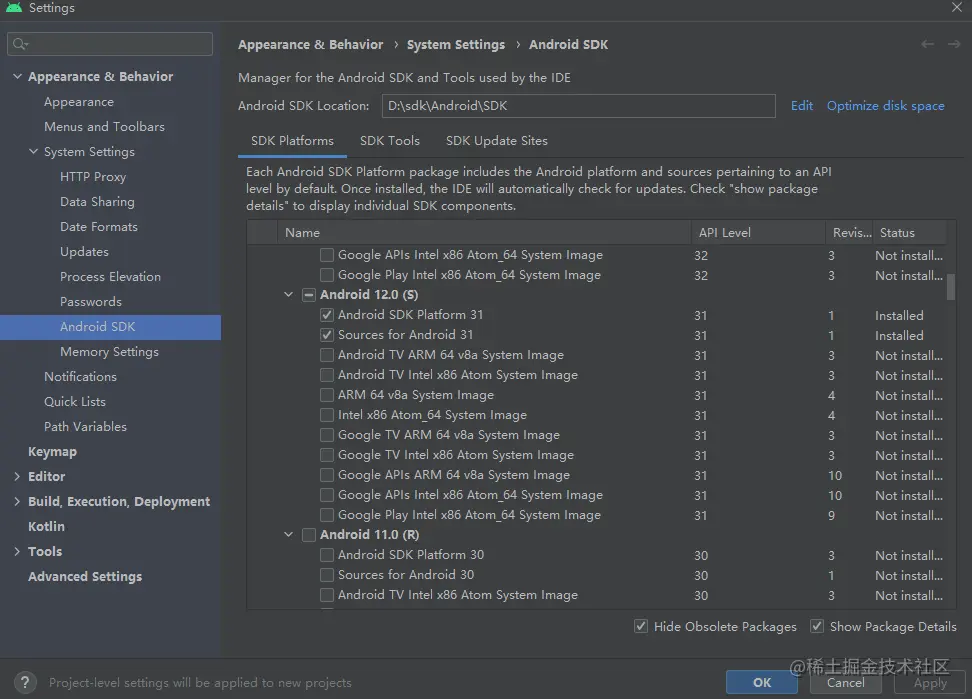This screenshot has height=699, width=972.
Task: Collapse Appearance & Behavior tree node
Action: tap(17, 76)
